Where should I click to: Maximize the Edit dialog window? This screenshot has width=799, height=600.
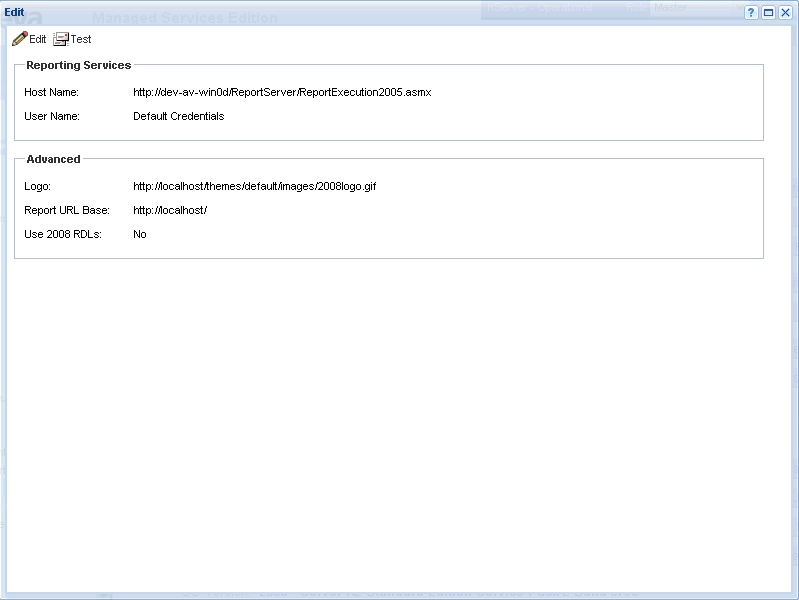tap(768, 13)
